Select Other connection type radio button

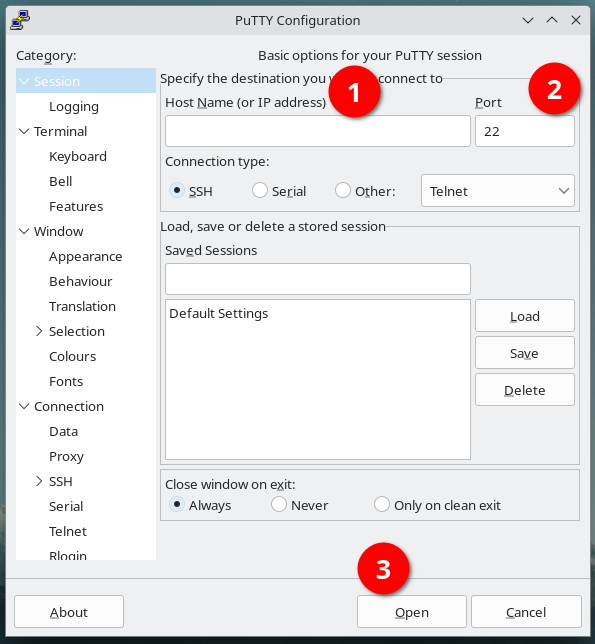tap(343, 190)
